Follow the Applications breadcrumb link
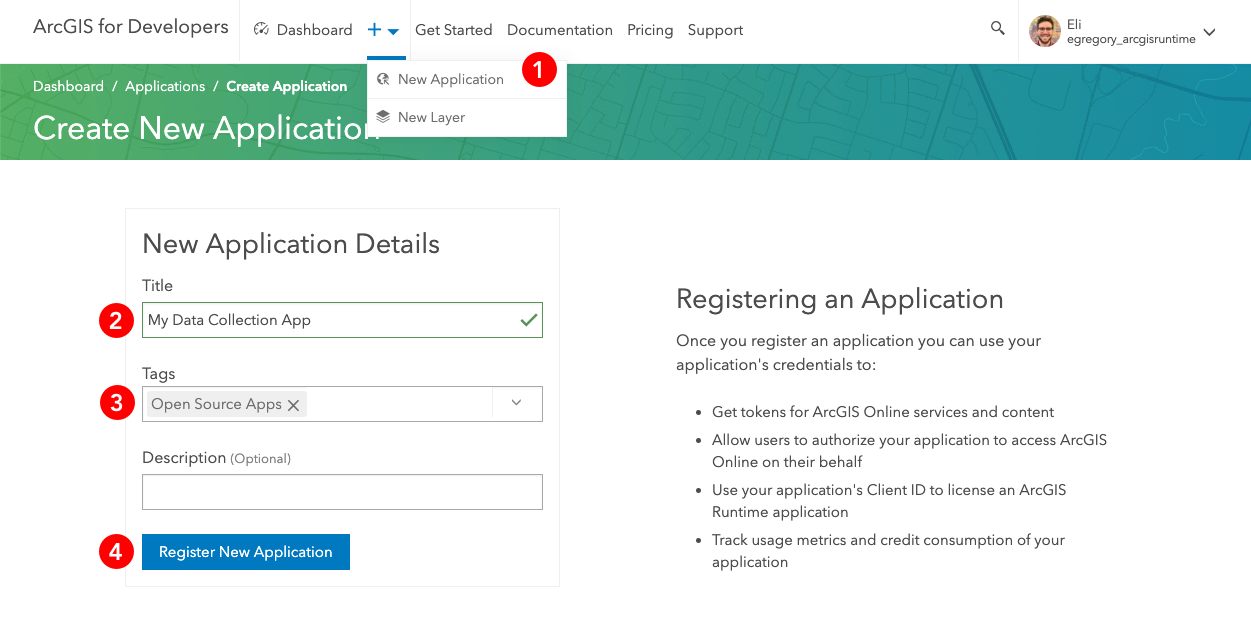Image resolution: width=1251 pixels, height=628 pixels. (x=165, y=86)
